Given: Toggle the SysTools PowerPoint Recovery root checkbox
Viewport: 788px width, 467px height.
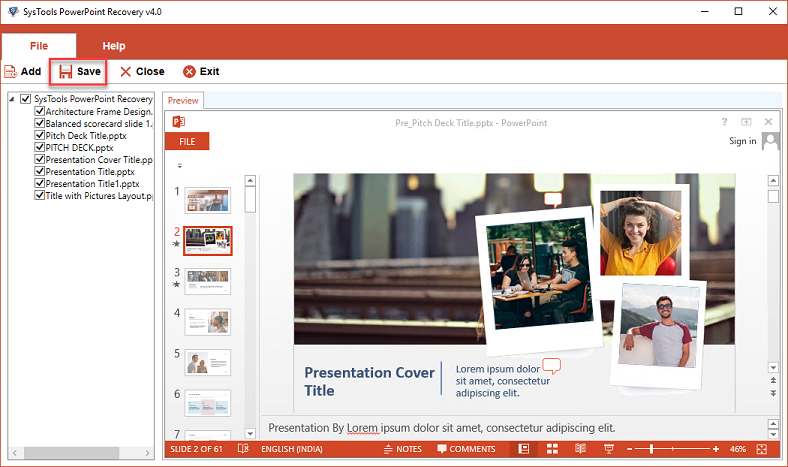Looking at the screenshot, I should 26,99.
